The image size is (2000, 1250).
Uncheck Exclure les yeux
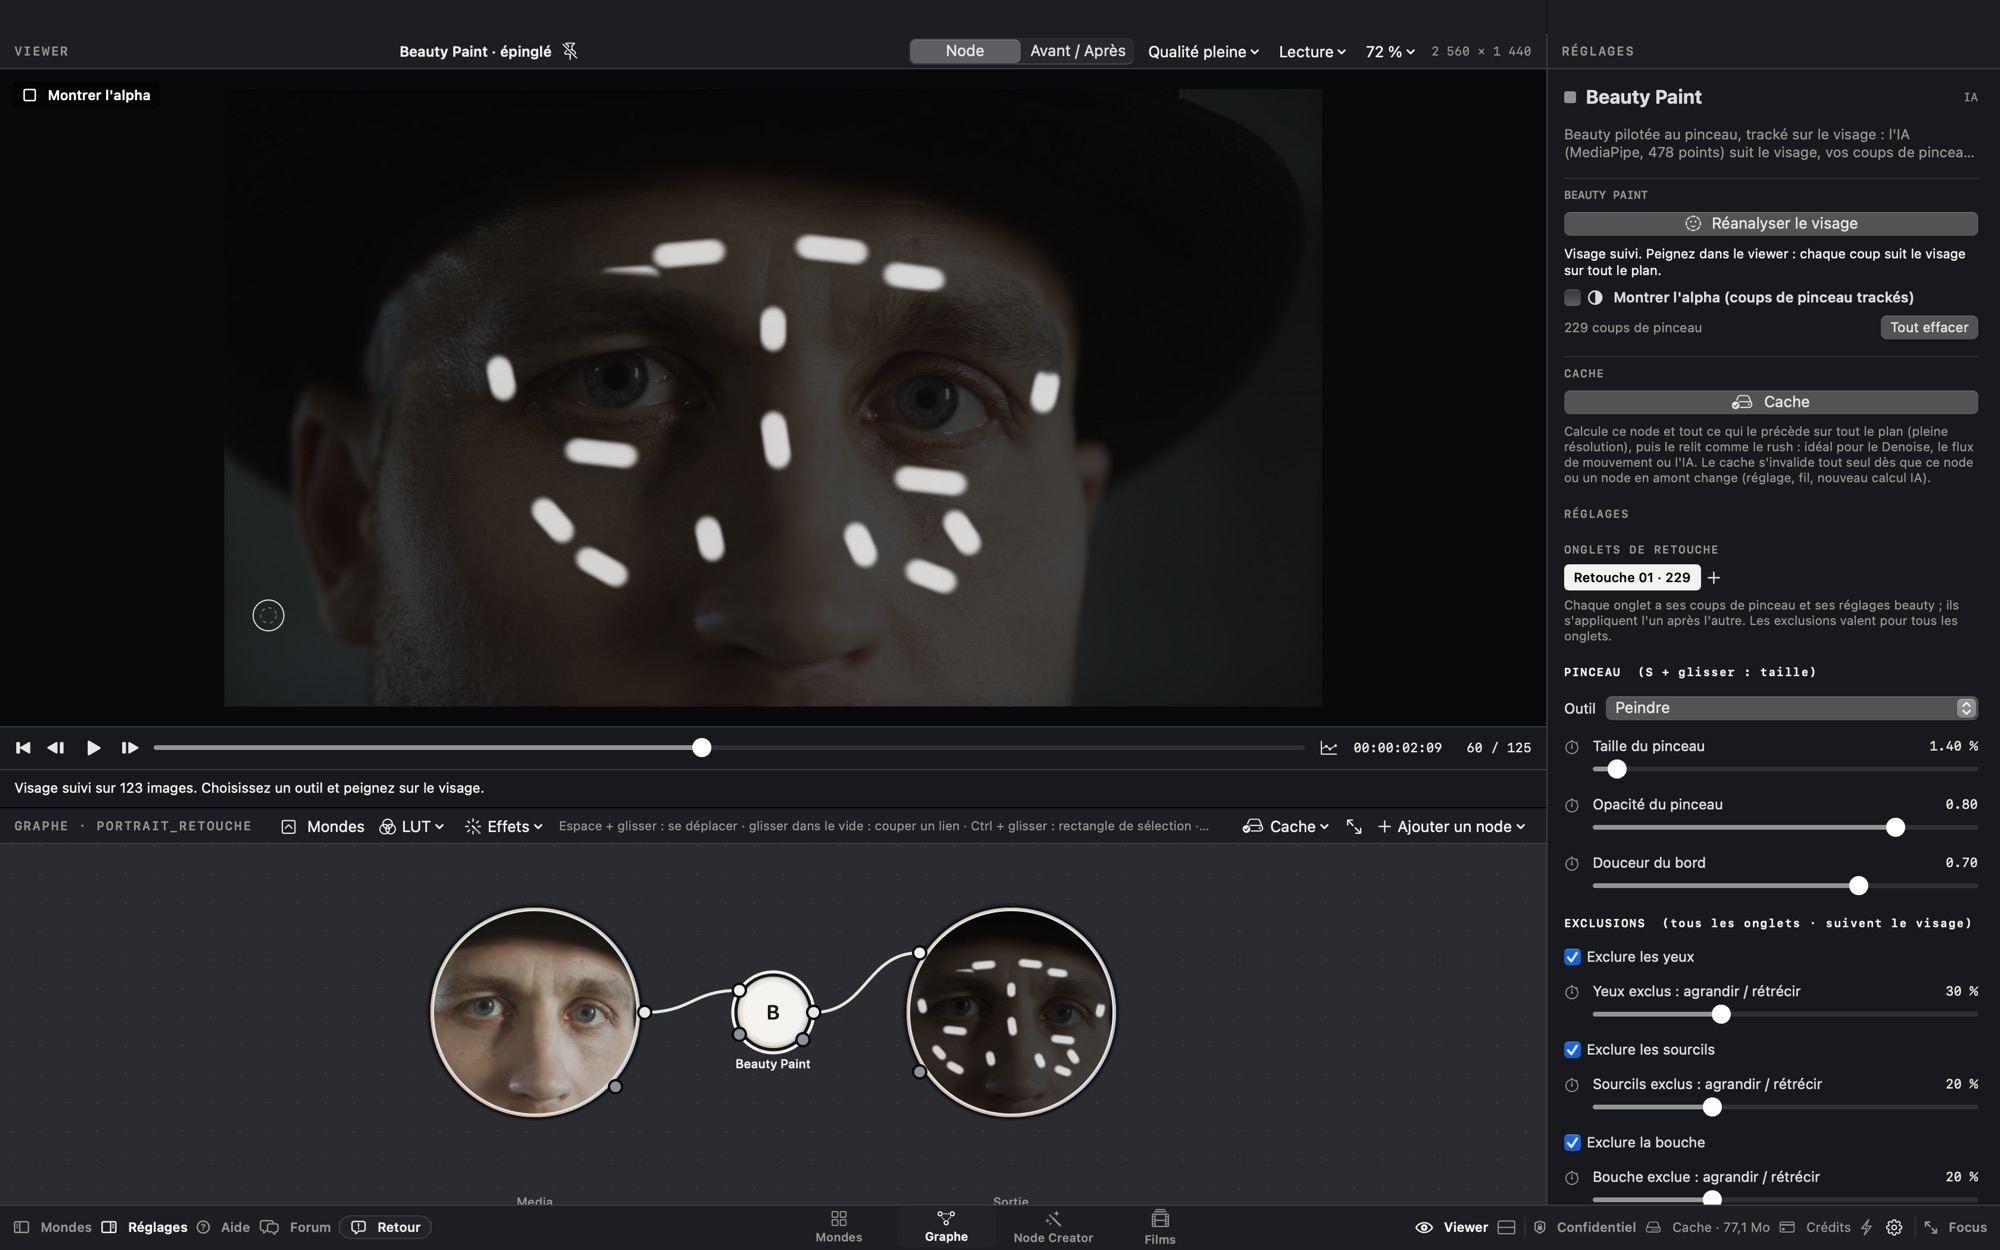pos(1572,957)
